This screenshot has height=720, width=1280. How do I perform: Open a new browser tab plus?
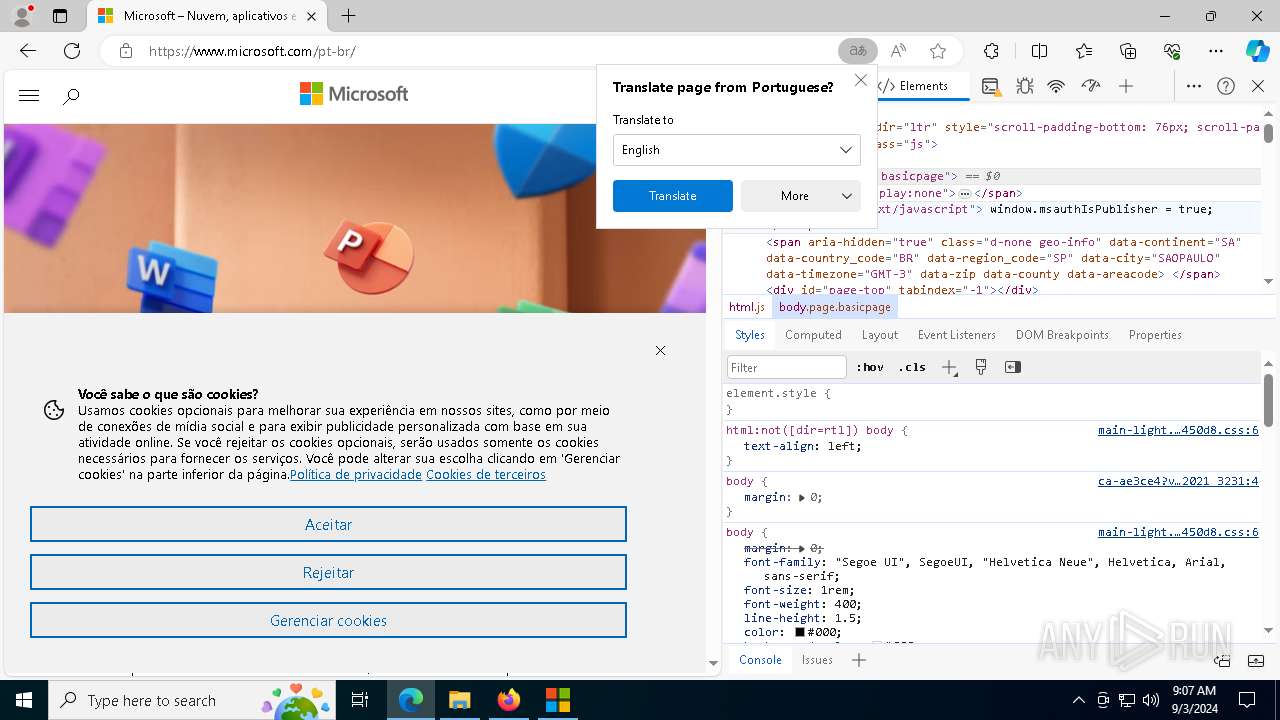tap(348, 16)
